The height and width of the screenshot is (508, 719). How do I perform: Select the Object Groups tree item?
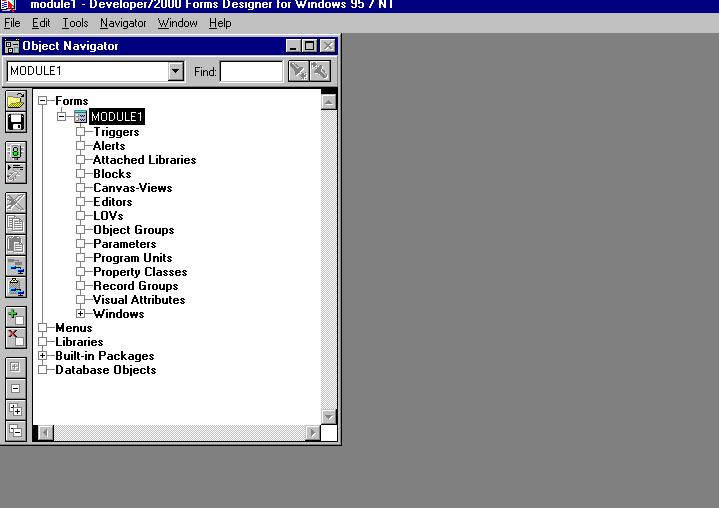tap(133, 230)
